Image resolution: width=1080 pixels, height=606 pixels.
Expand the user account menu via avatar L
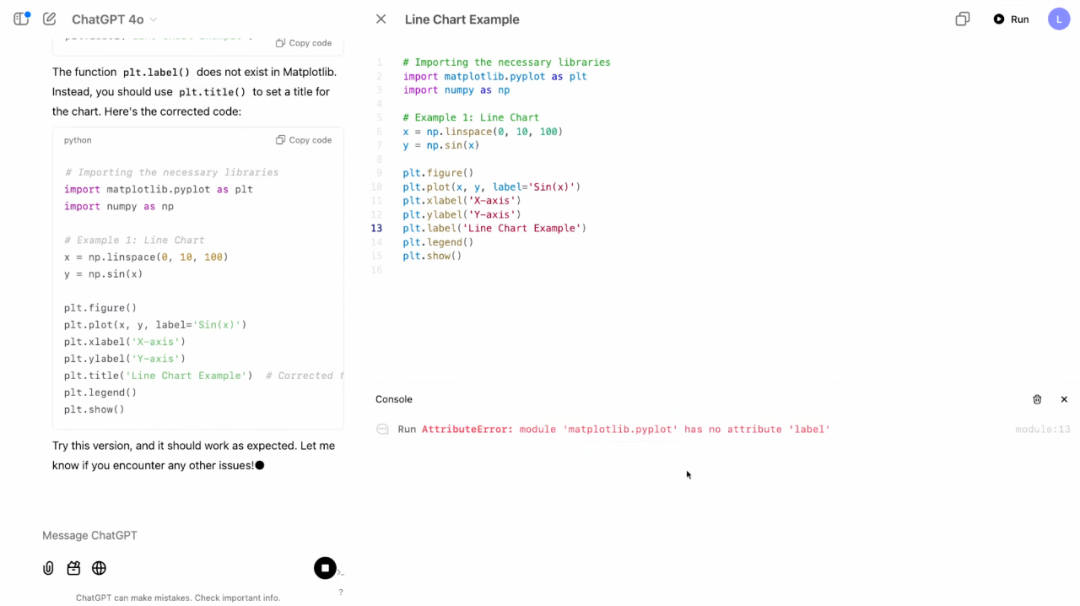tap(1059, 18)
